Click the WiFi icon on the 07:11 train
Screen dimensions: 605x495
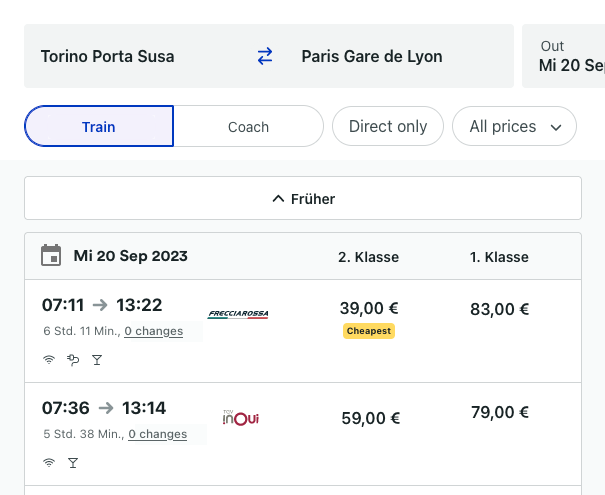48,360
